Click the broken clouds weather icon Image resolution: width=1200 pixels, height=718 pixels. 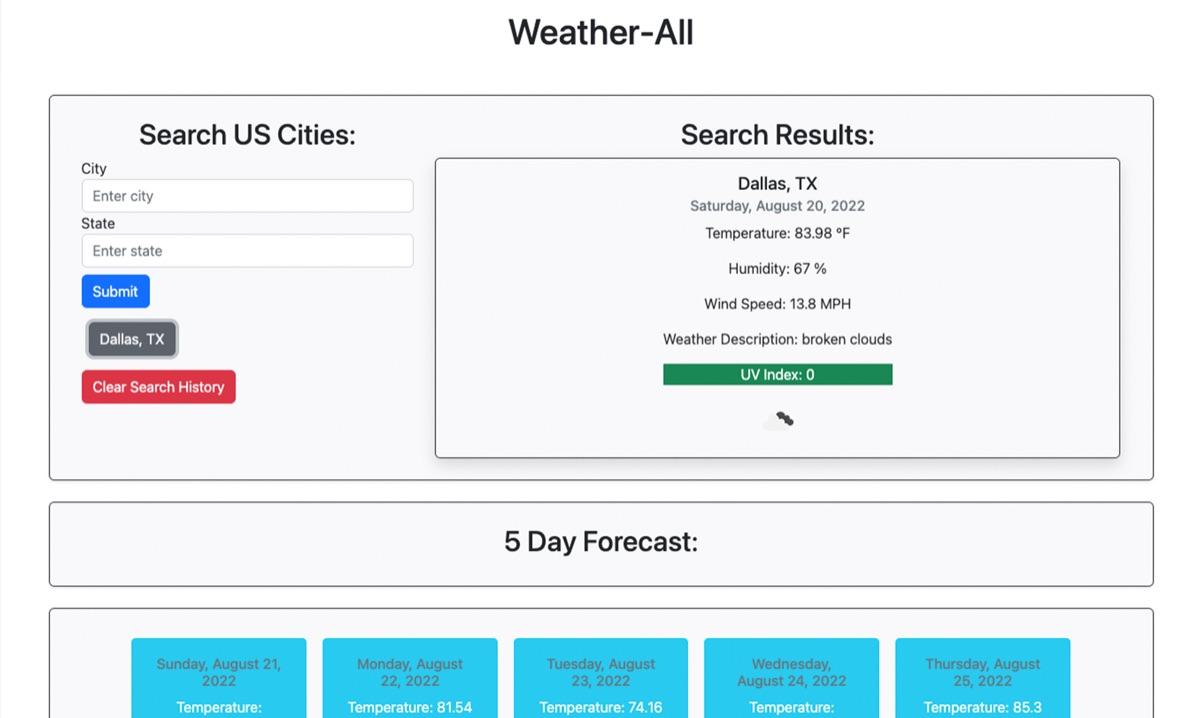(x=778, y=420)
